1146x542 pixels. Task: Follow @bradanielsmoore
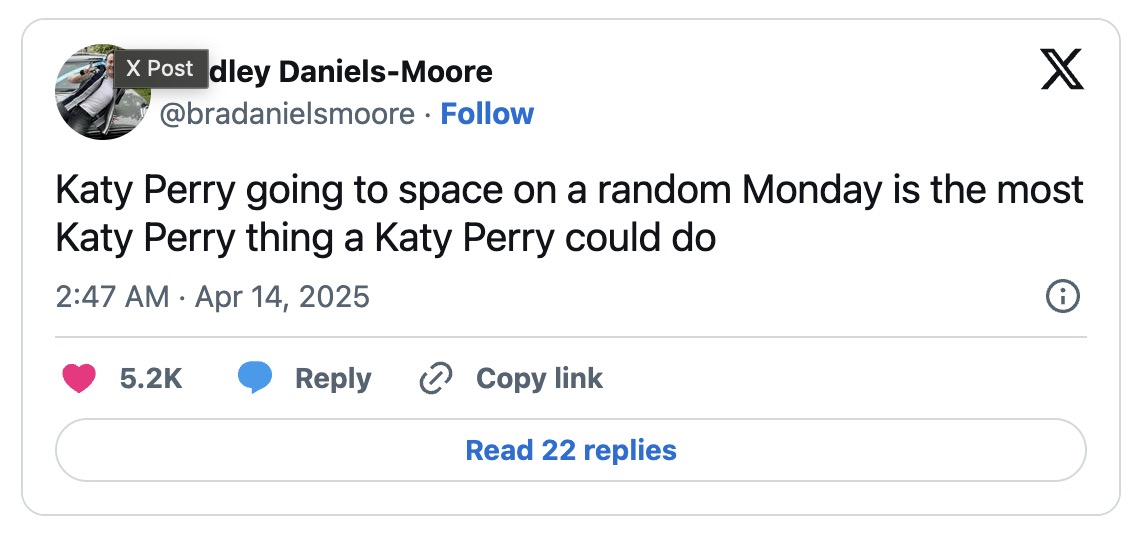click(x=487, y=114)
